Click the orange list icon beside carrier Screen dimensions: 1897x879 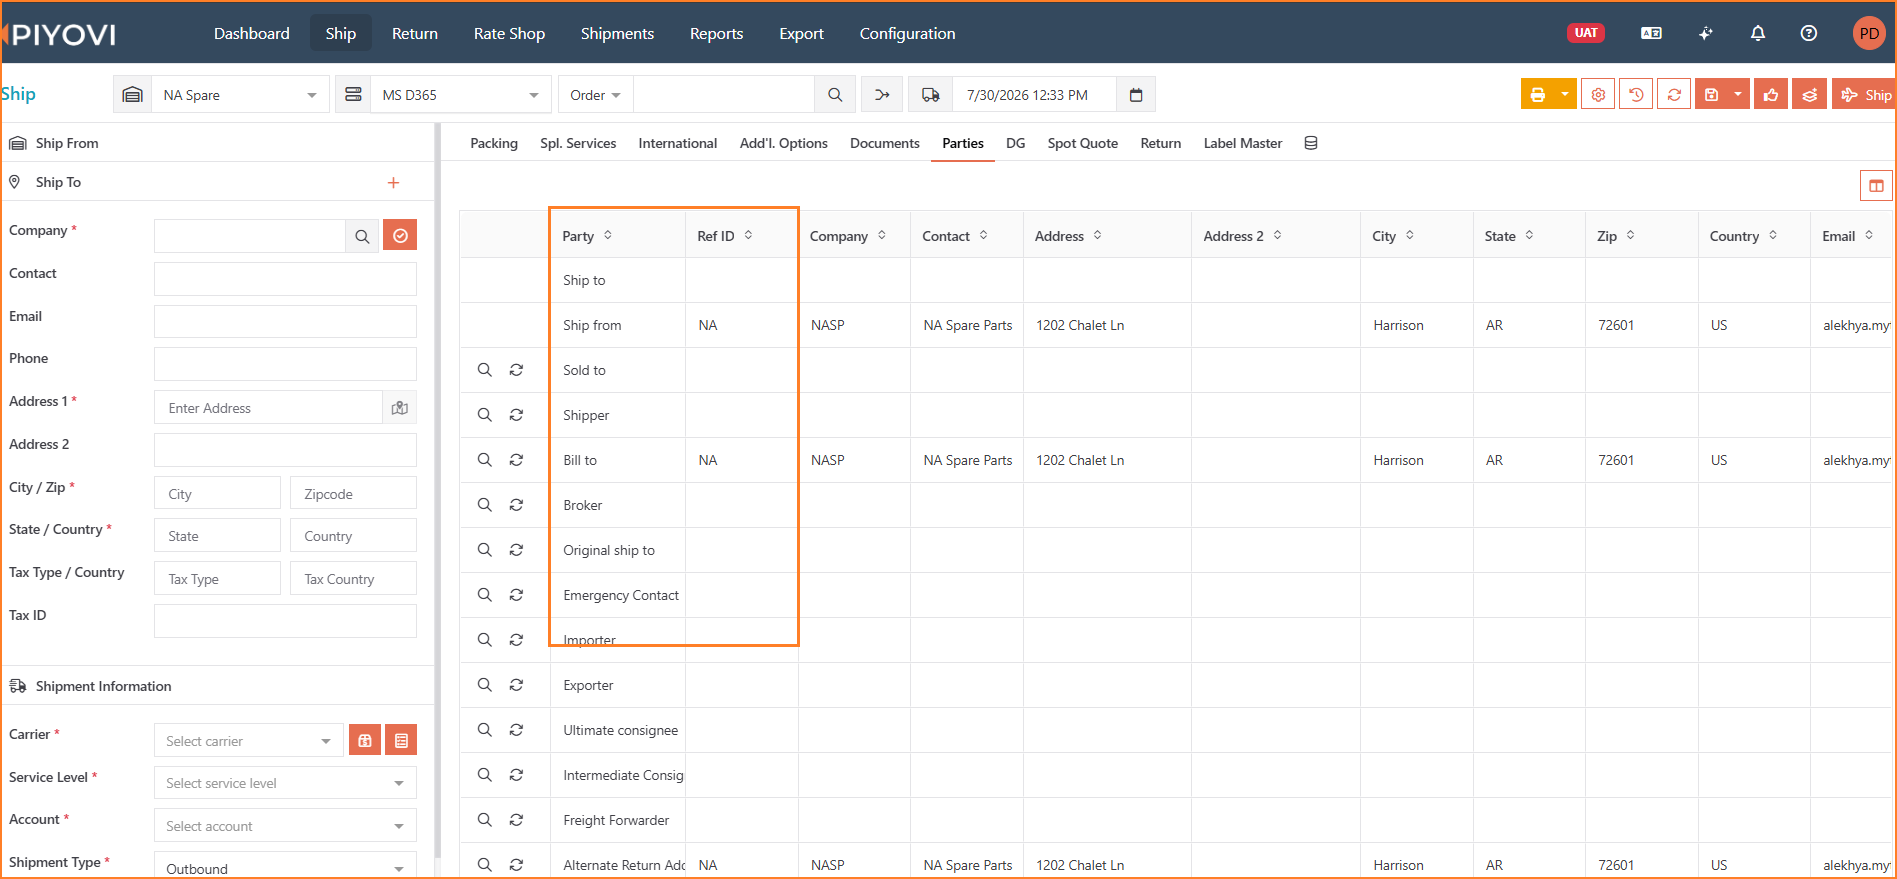coord(401,741)
